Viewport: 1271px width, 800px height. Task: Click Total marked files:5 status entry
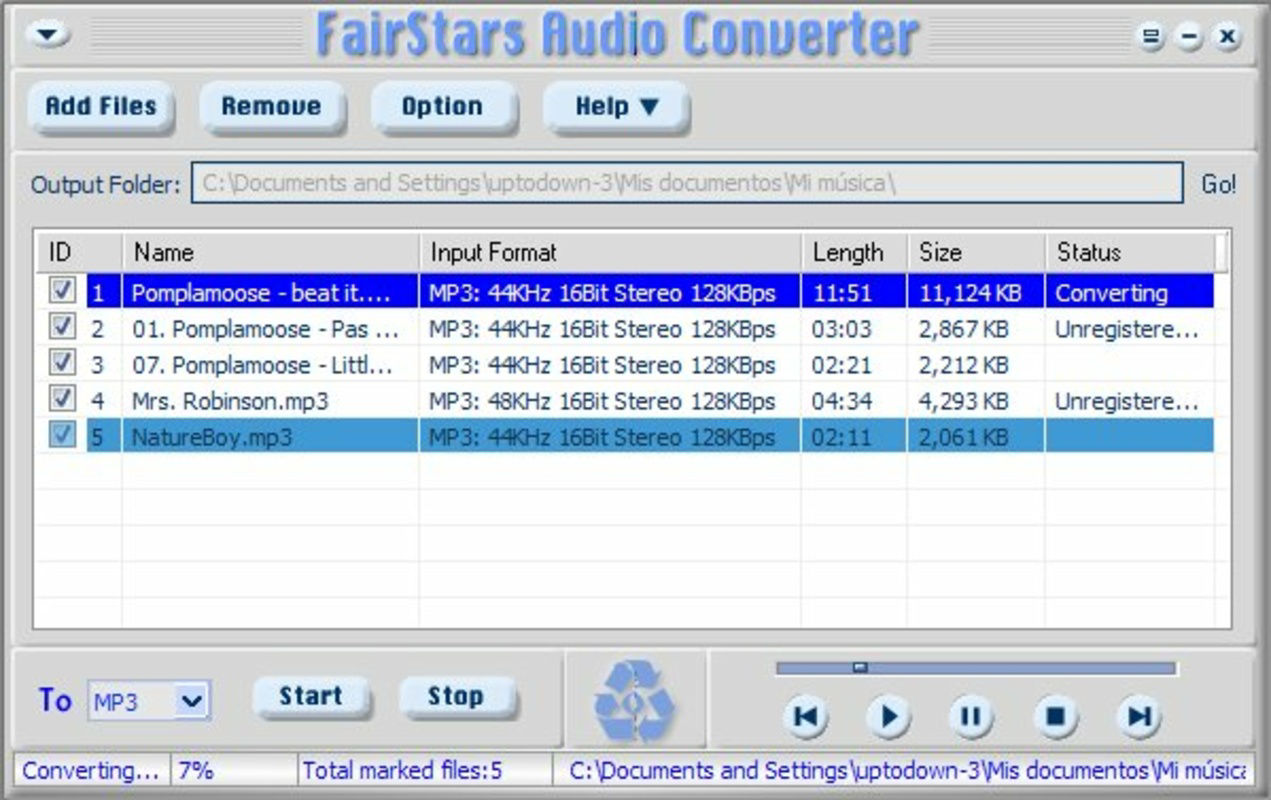pyautogui.click(x=424, y=770)
